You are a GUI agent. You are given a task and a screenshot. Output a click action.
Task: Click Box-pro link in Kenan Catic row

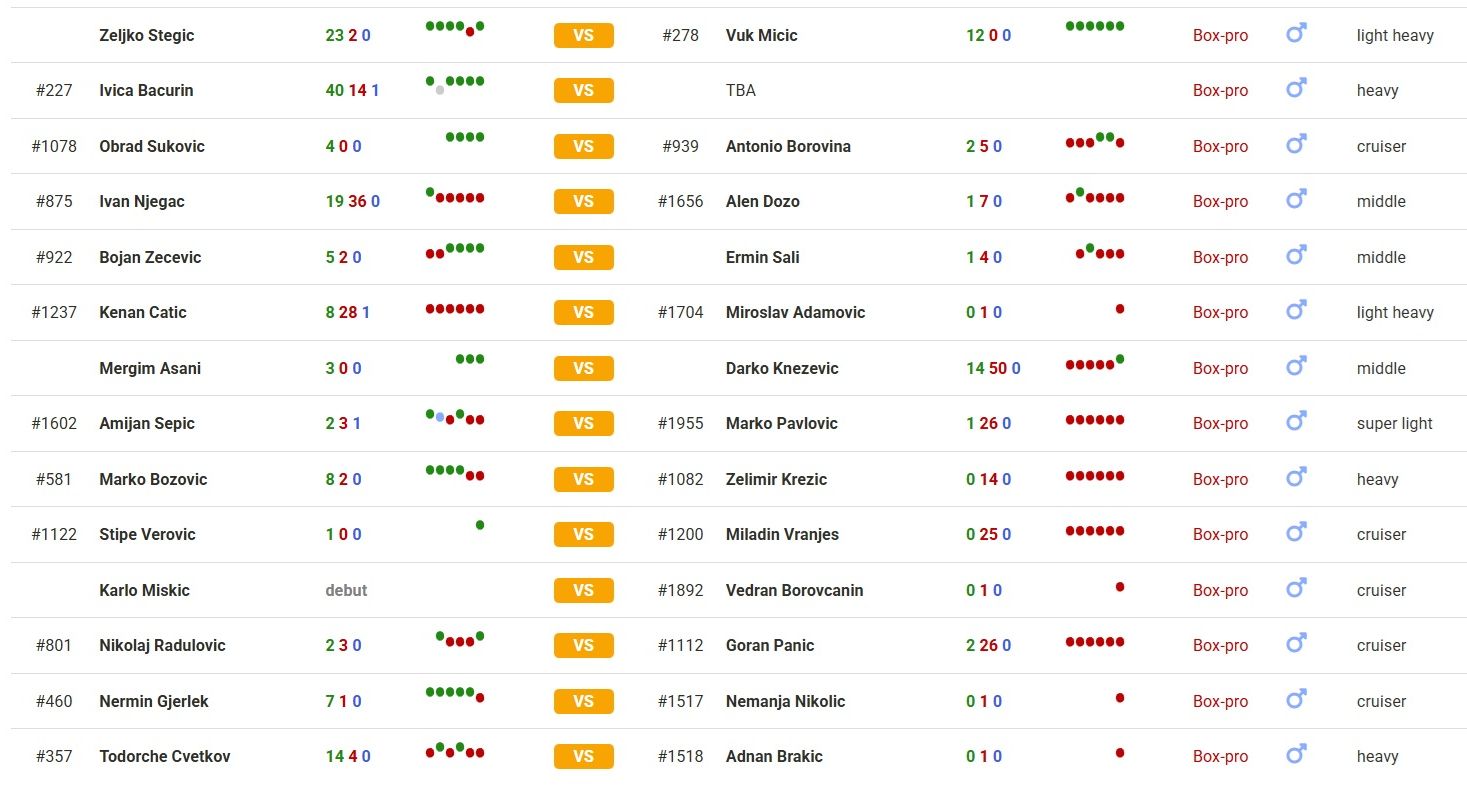pyautogui.click(x=1220, y=312)
